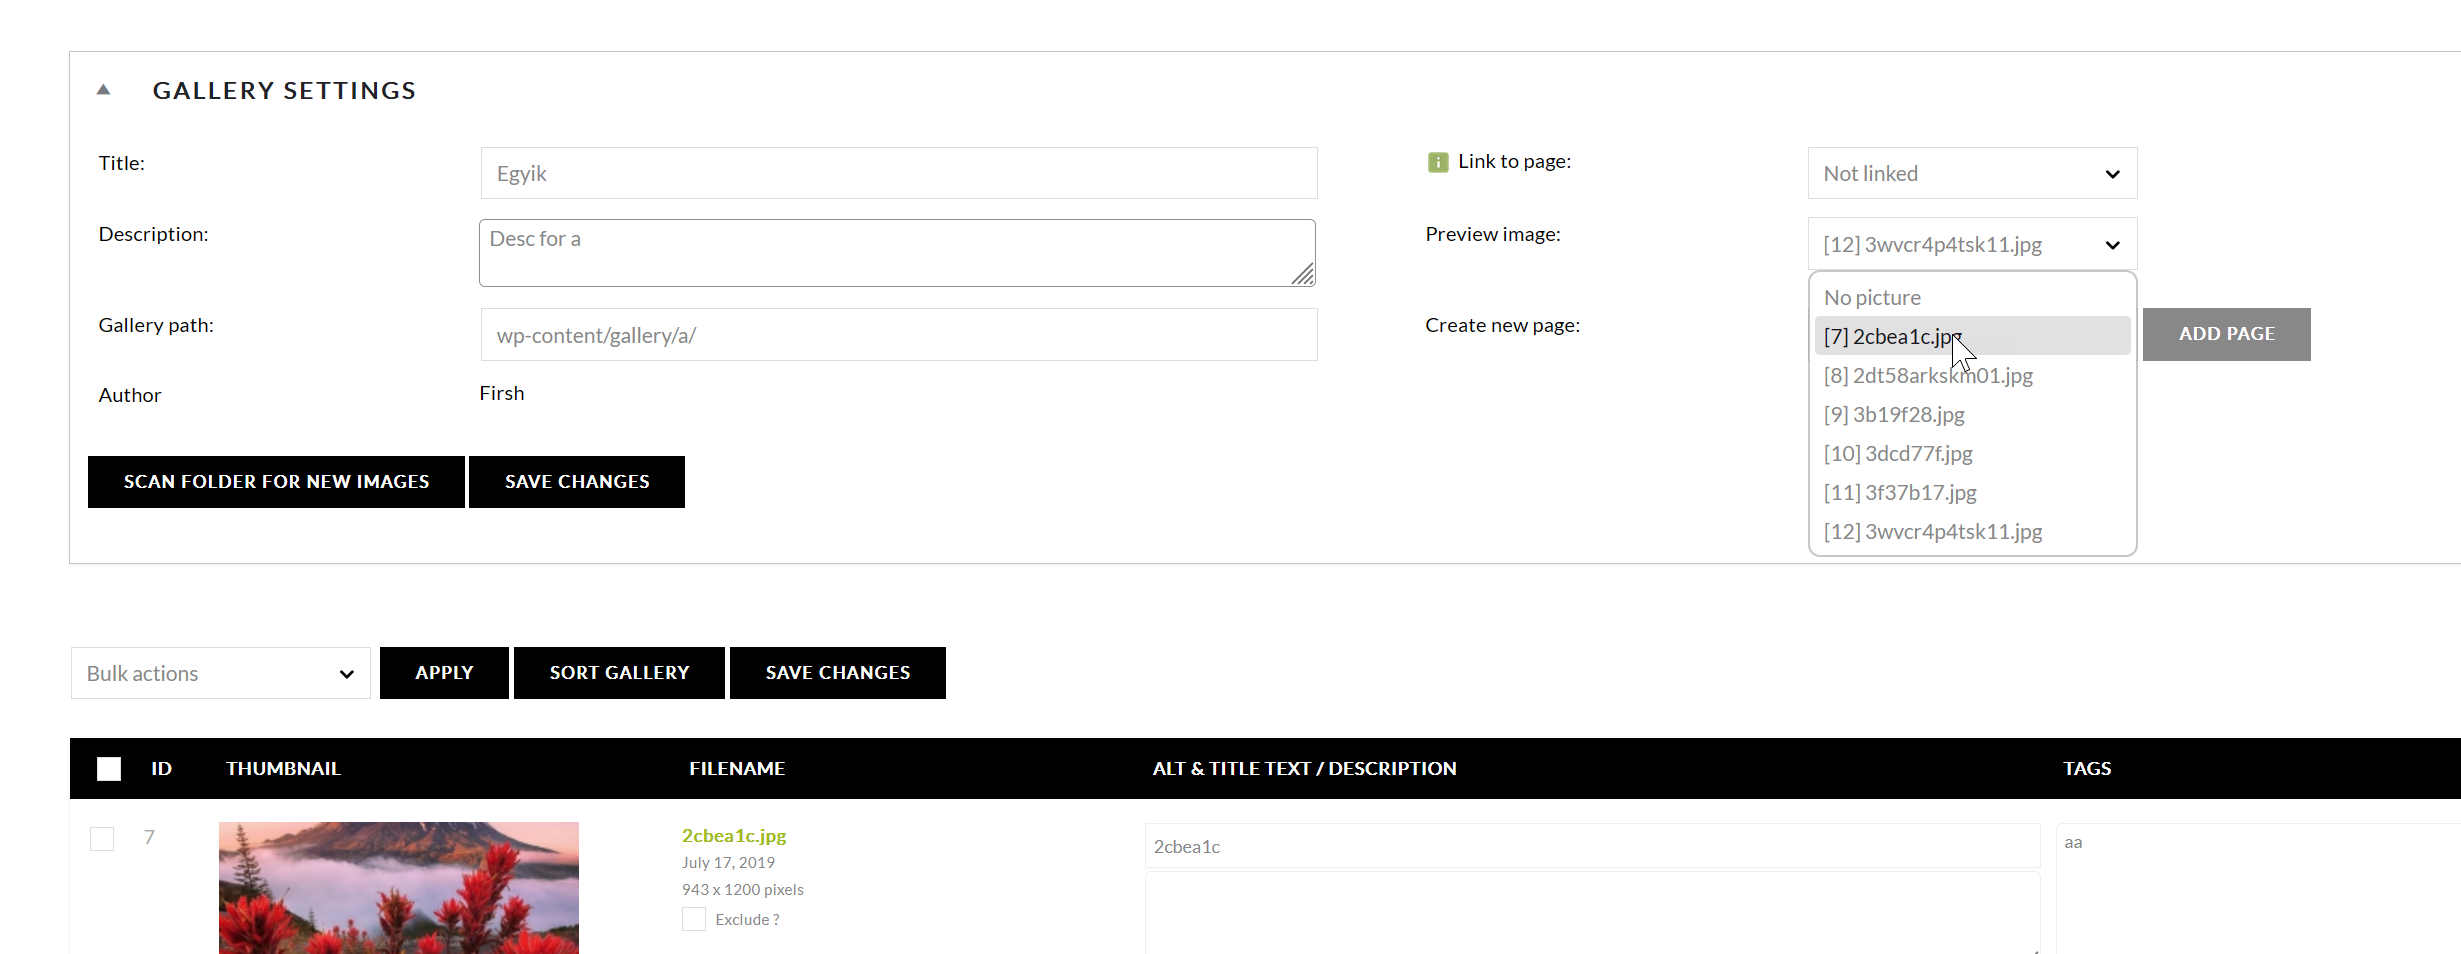This screenshot has height=954, width=2461.
Task: Choose [10] 3dcd77f.jpg as preview
Action: point(1897,454)
